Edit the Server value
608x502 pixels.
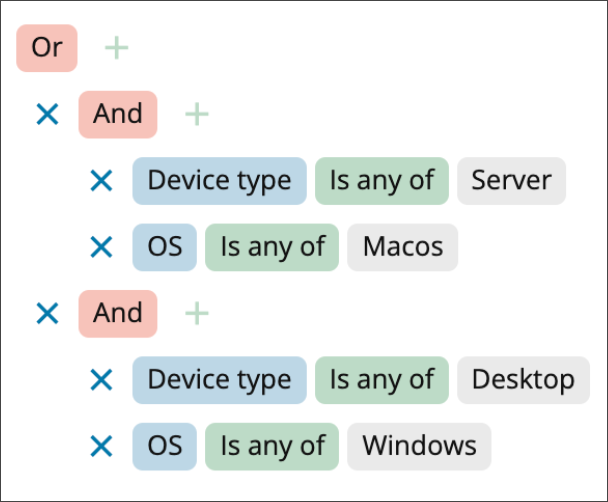click(511, 181)
